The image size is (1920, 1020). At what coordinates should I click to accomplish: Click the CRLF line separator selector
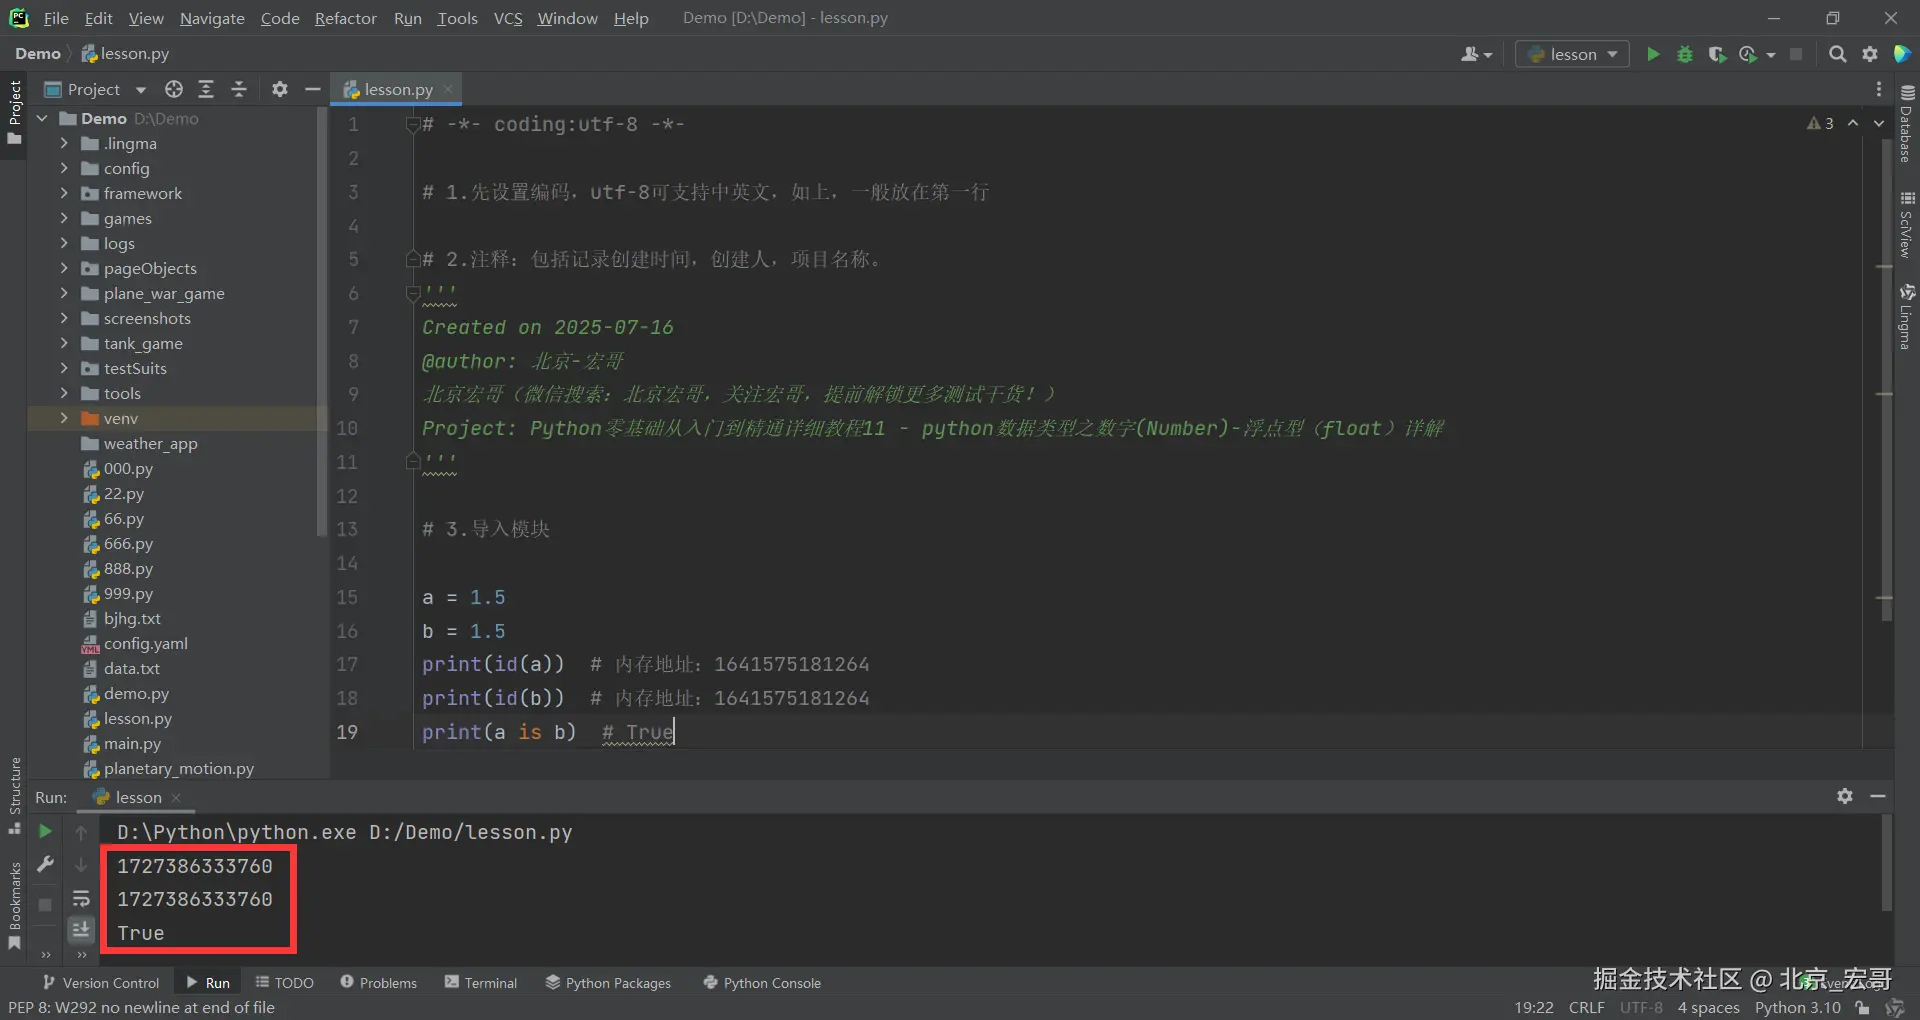click(1586, 1007)
